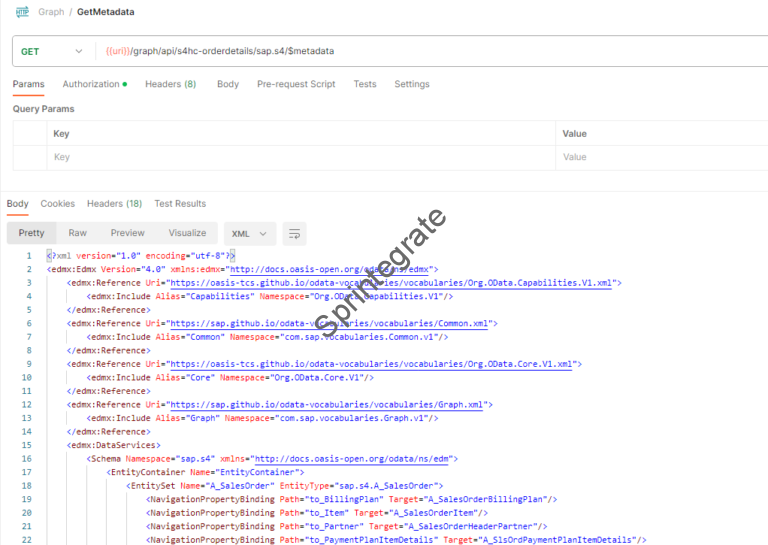Switch response view to Preview
768x545 pixels.
[127, 233]
